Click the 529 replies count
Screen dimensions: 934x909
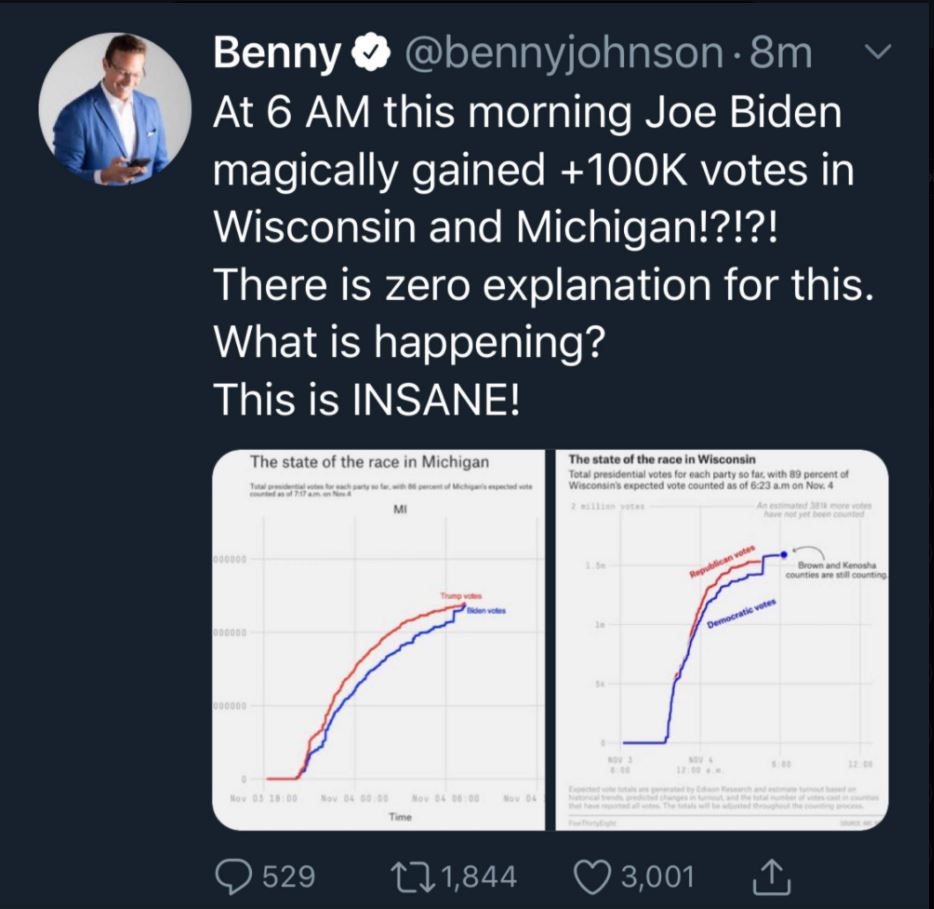(288, 877)
